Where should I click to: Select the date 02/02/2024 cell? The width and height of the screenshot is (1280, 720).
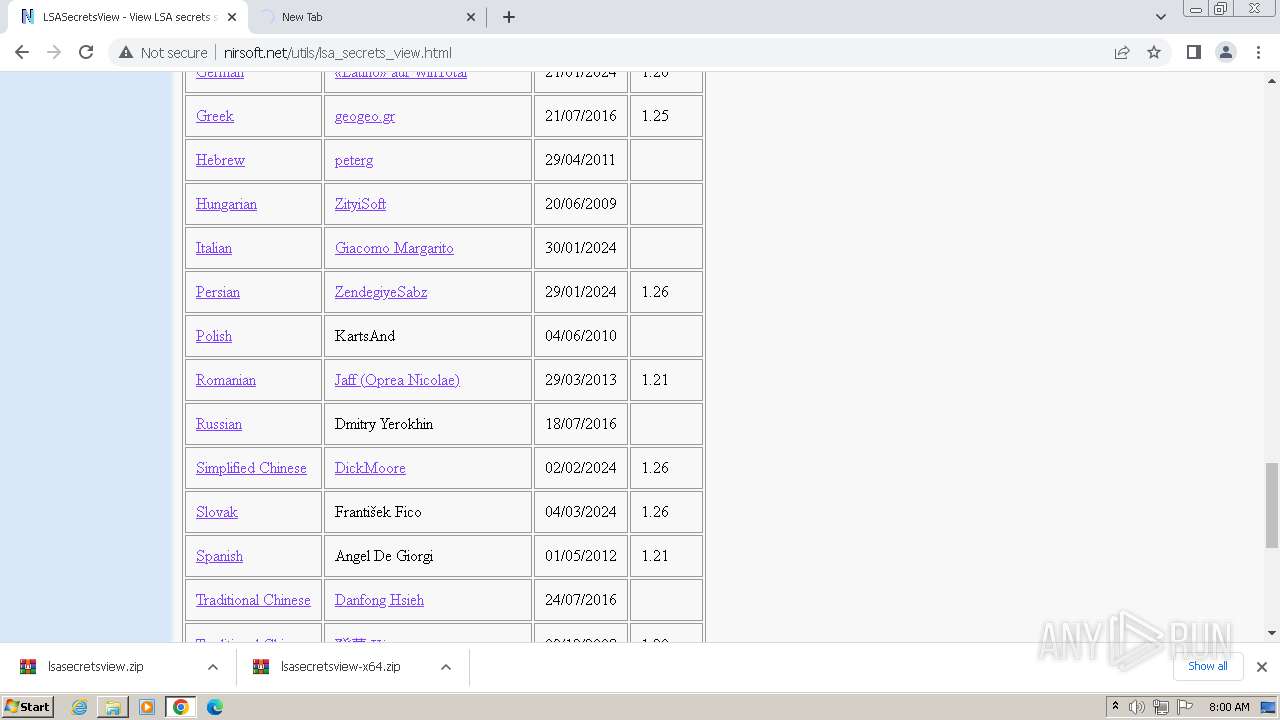pos(581,468)
